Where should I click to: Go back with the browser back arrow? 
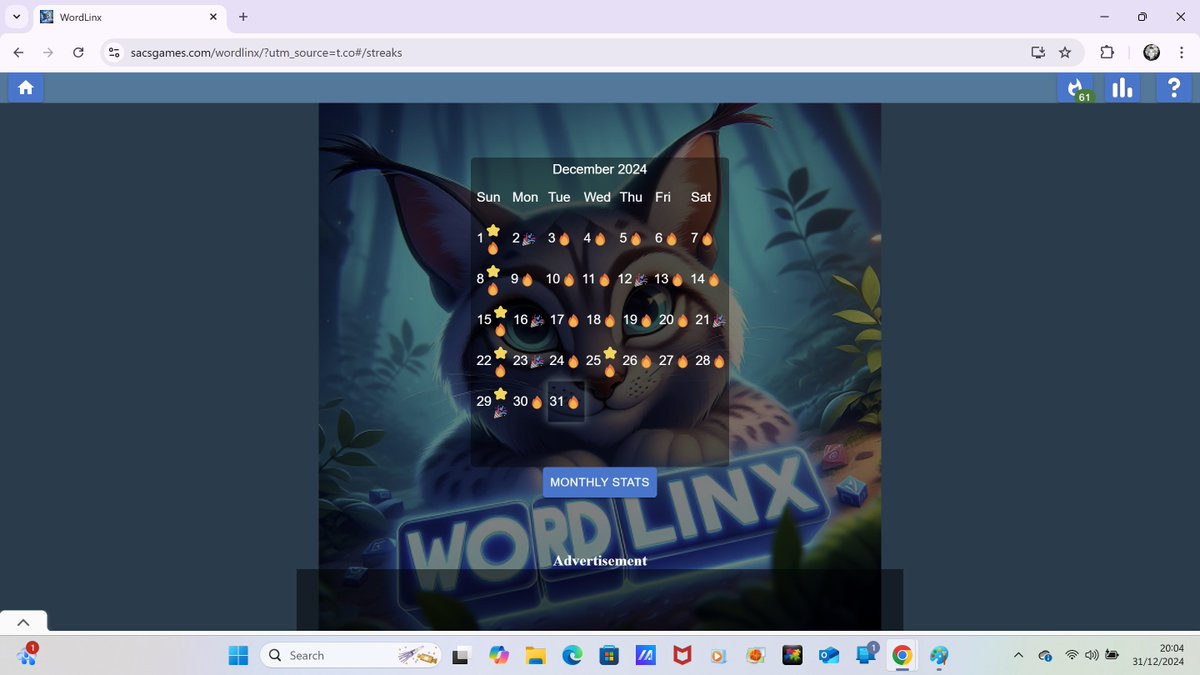pyautogui.click(x=19, y=52)
